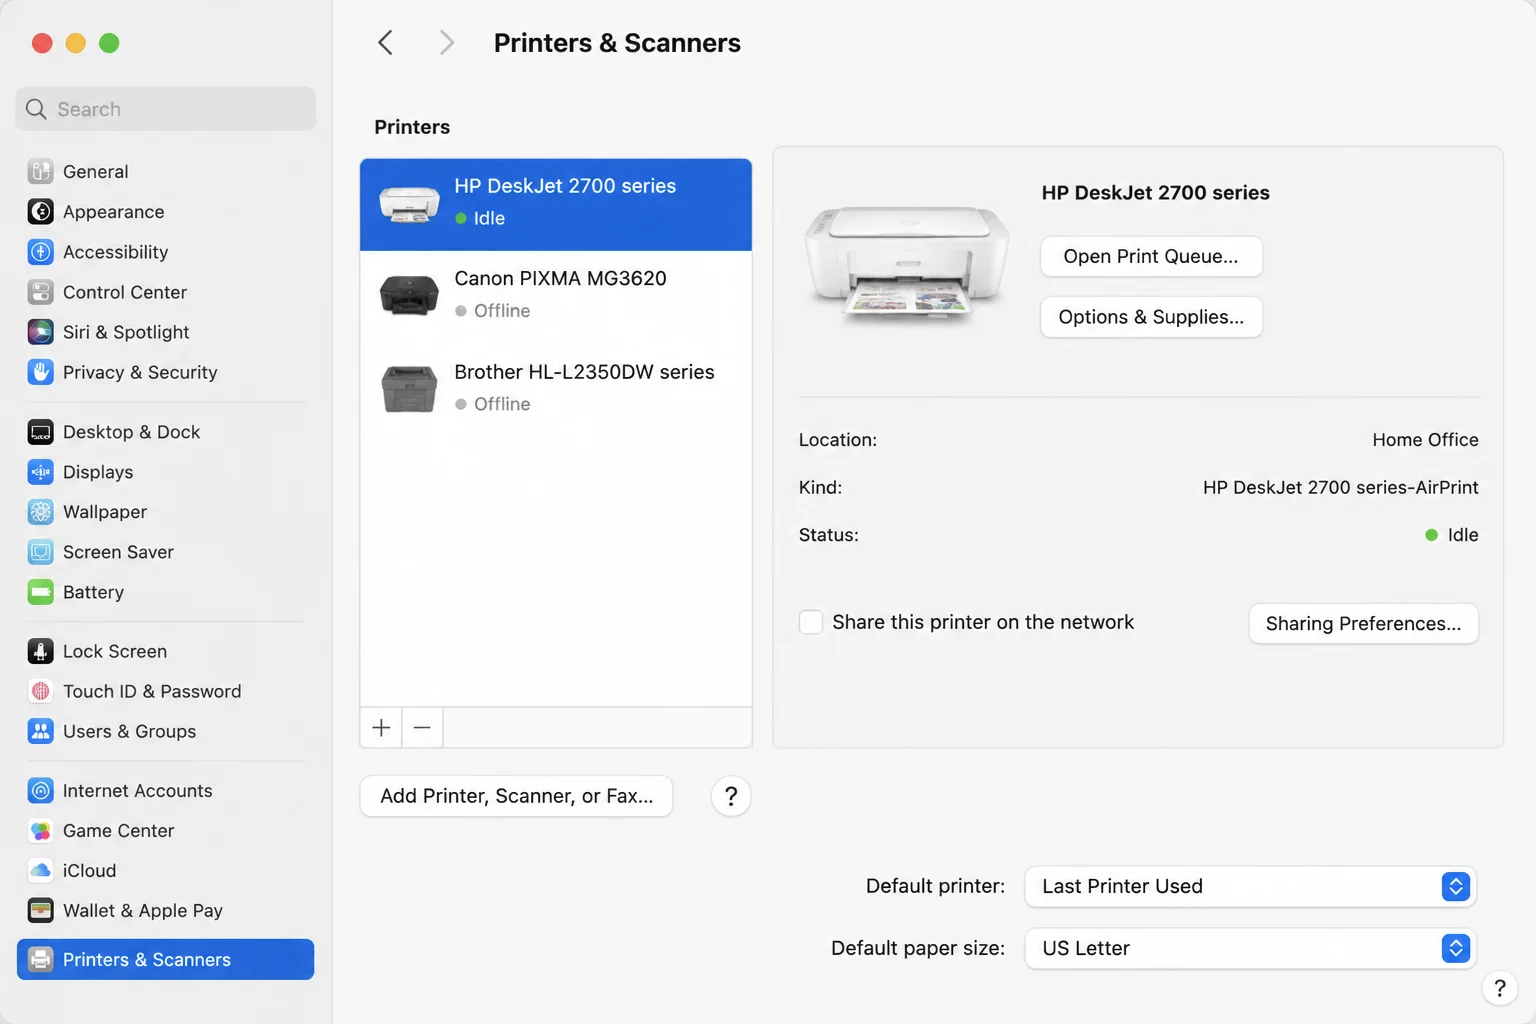Open Sharing Preferences button
1536x1024 pixels.
pos(1363,623)
